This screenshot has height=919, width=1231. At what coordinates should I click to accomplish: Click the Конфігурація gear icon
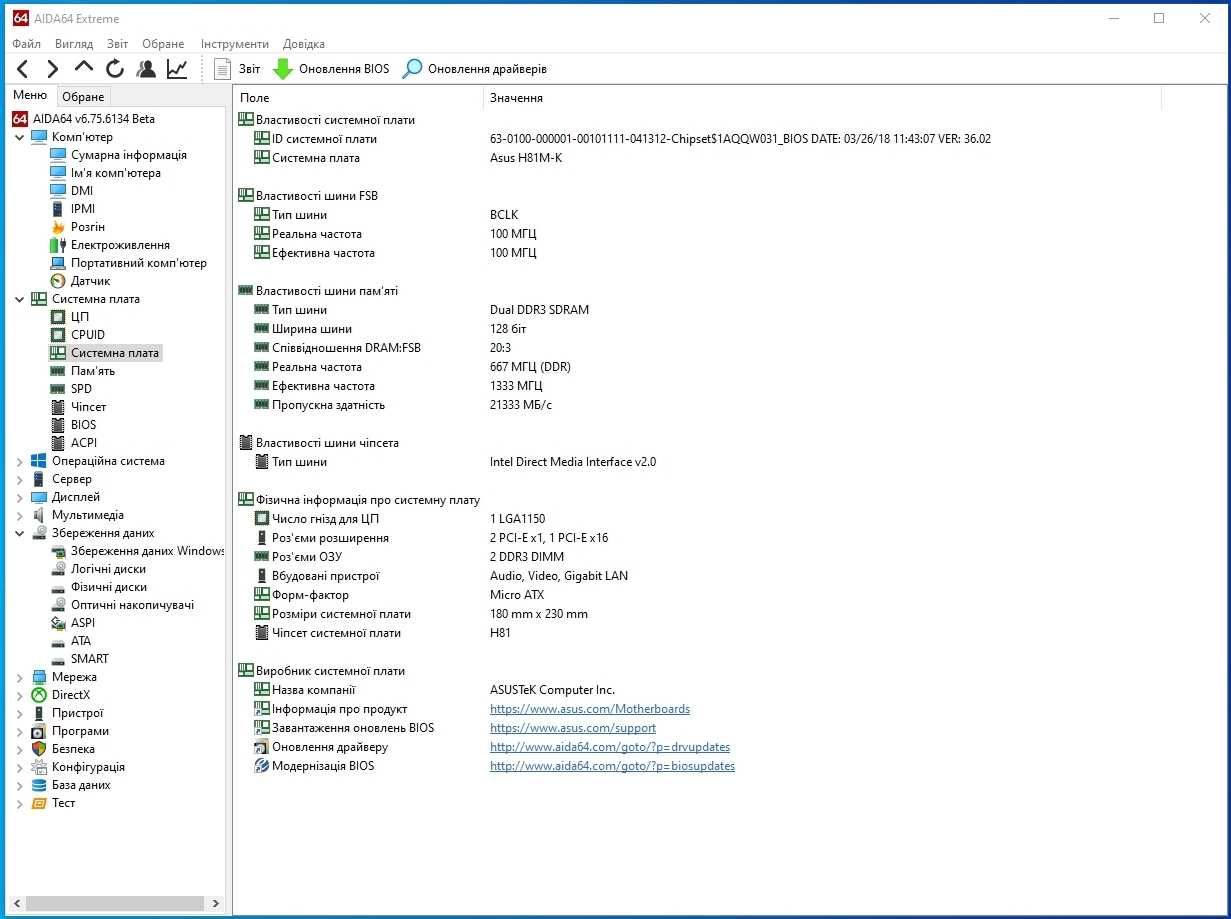pyautogui.click(x=39, y=767)
